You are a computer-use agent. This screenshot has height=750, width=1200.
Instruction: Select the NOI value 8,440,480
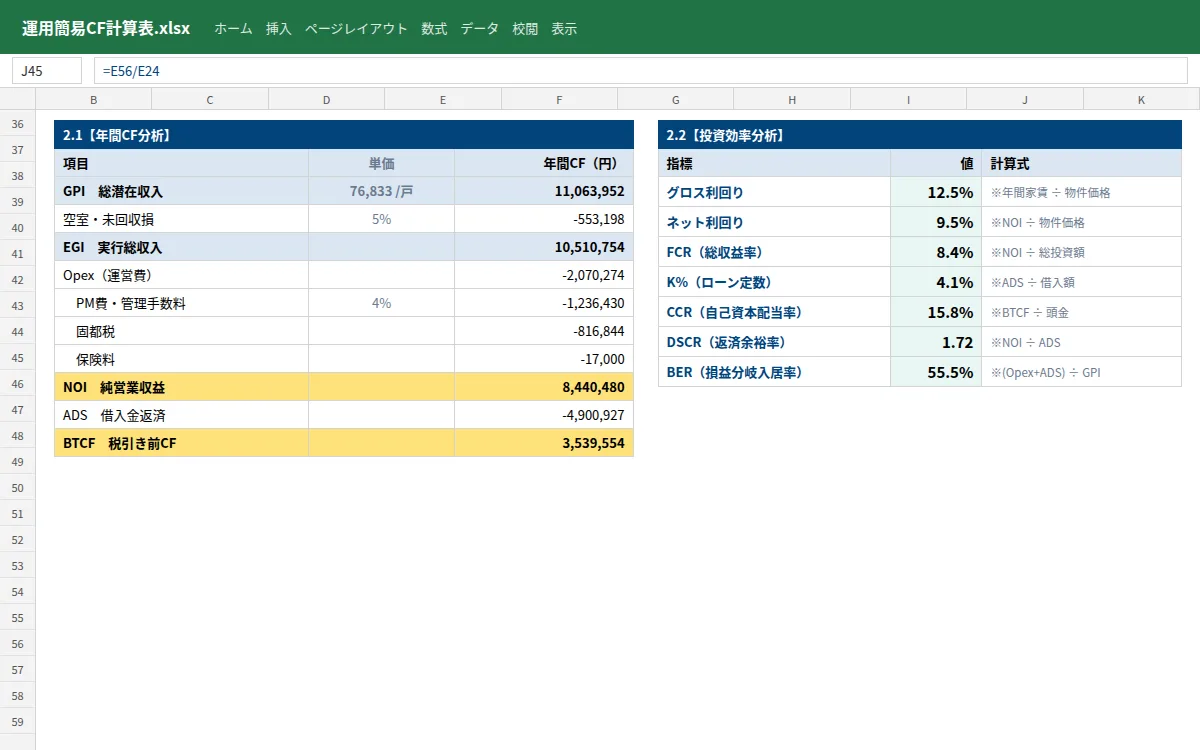[x=544, y=387]
